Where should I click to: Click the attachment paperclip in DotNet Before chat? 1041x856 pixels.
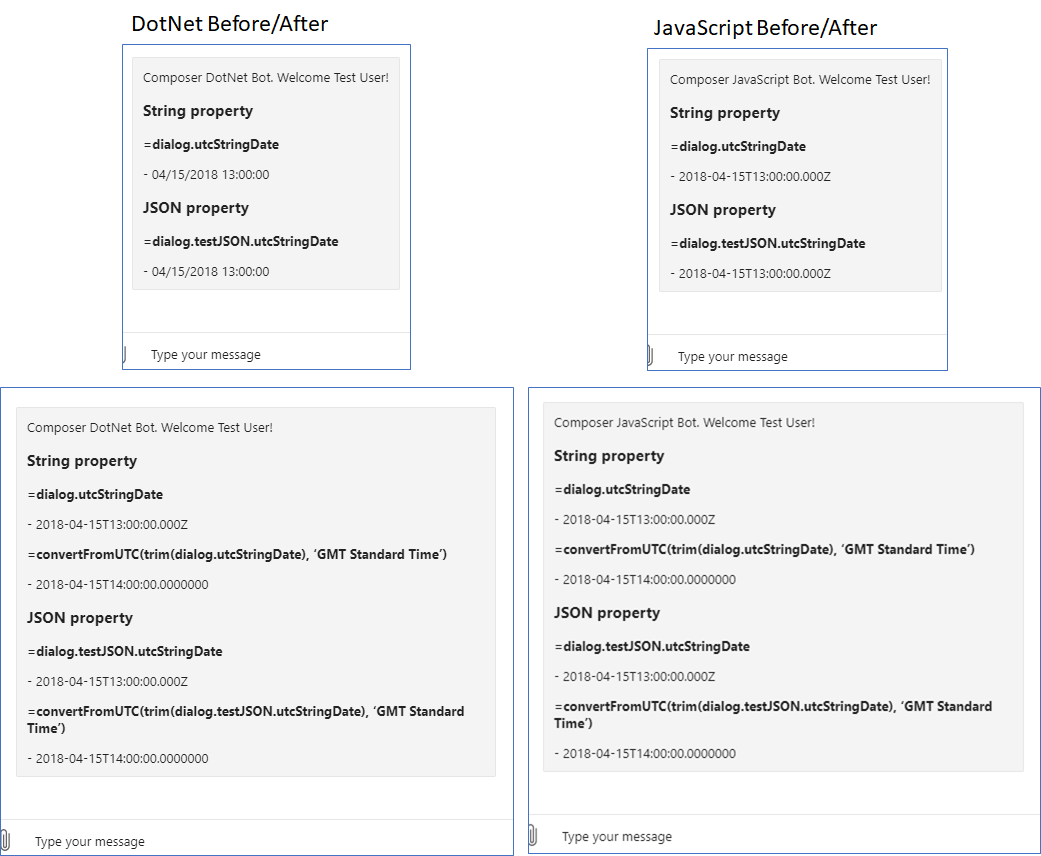[x=125, y=354]
